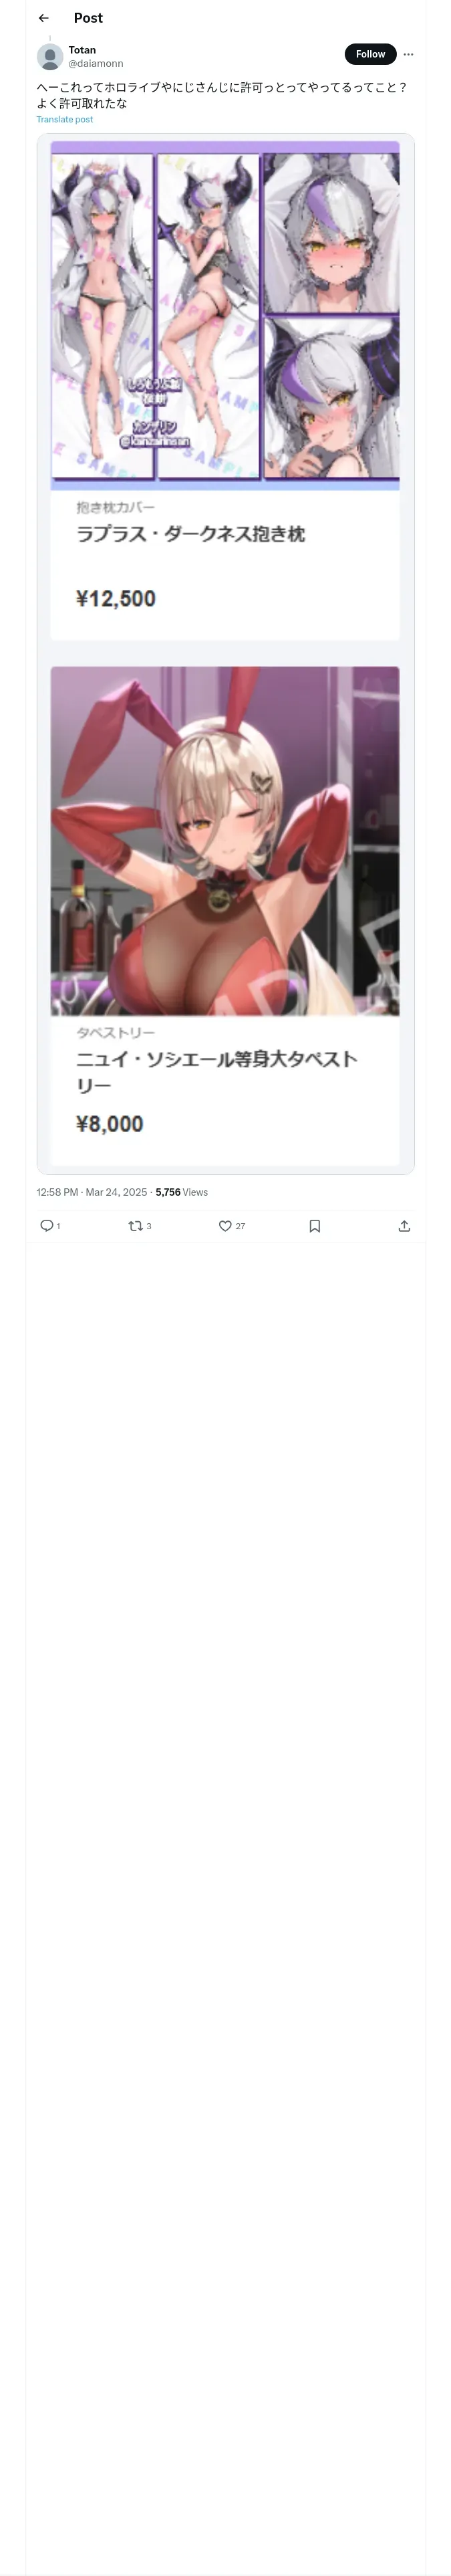The image size is (451, 2576).
Task: Open the more options ellipsis menu
Action: coord(408,54)
